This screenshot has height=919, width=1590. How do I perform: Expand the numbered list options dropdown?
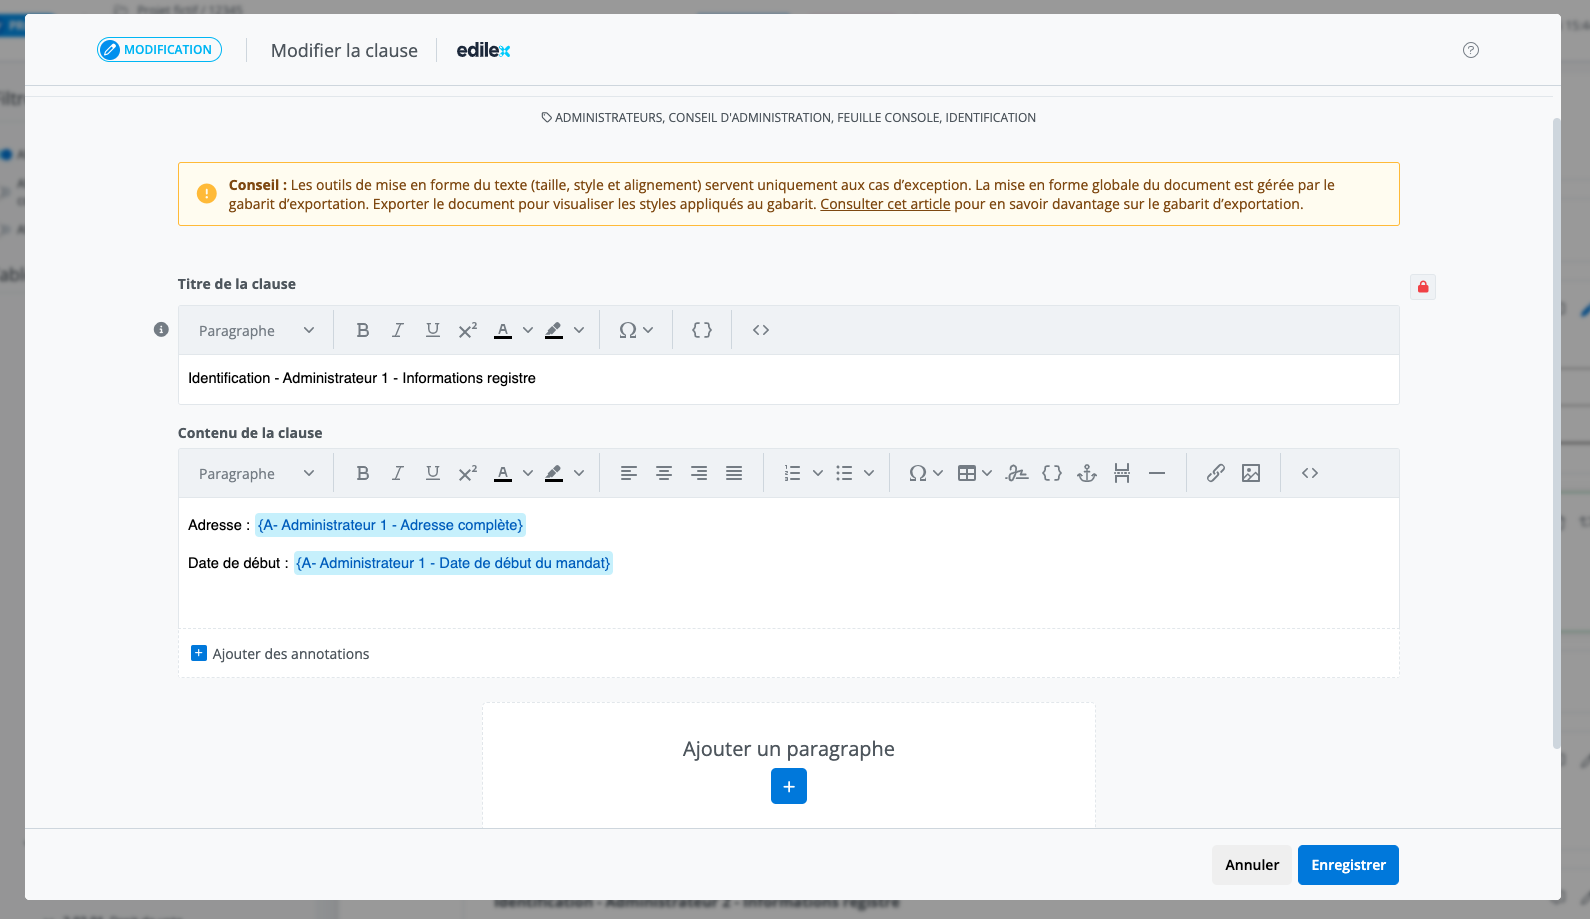point(817,473)
